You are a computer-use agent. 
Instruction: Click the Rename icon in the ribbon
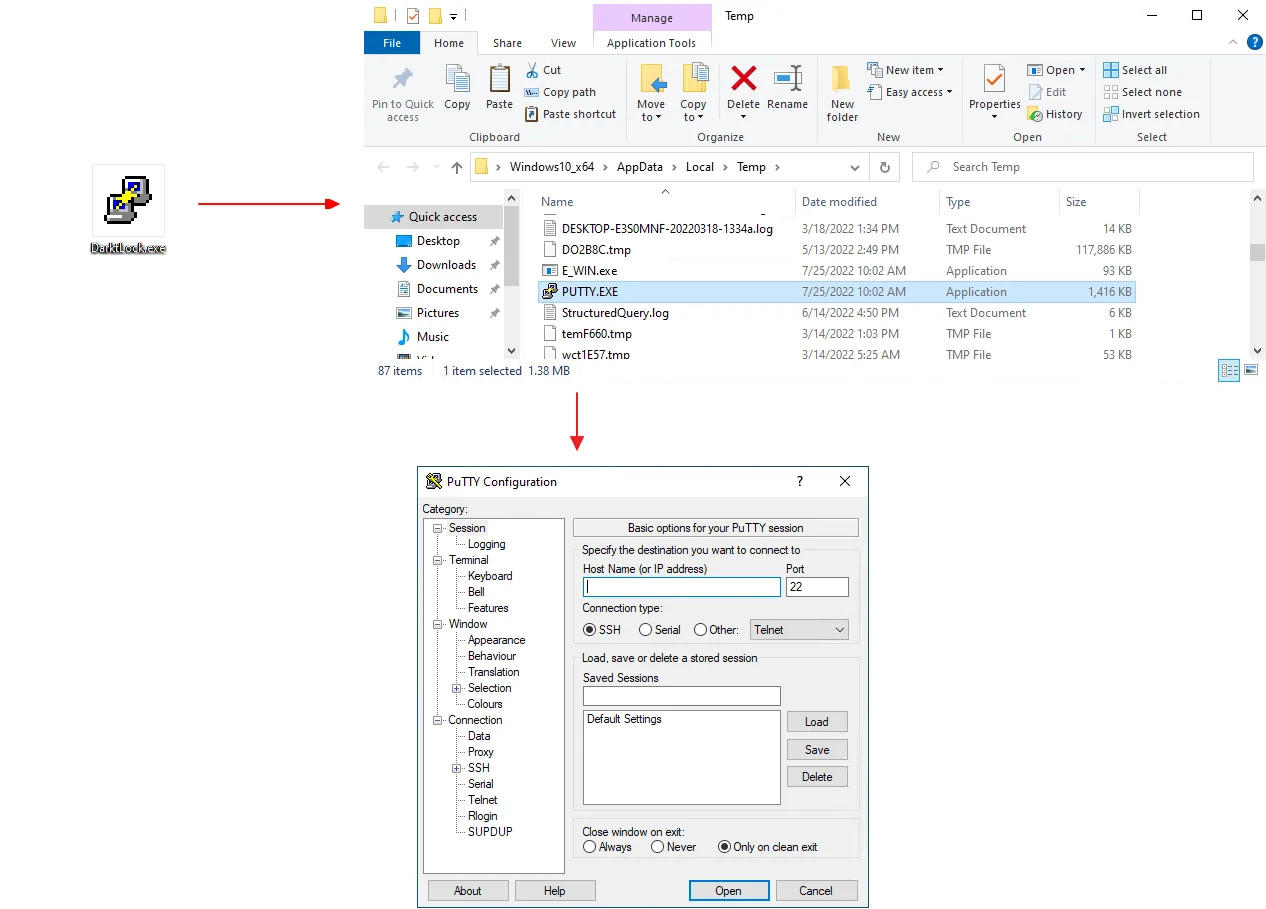coord(787,80)
